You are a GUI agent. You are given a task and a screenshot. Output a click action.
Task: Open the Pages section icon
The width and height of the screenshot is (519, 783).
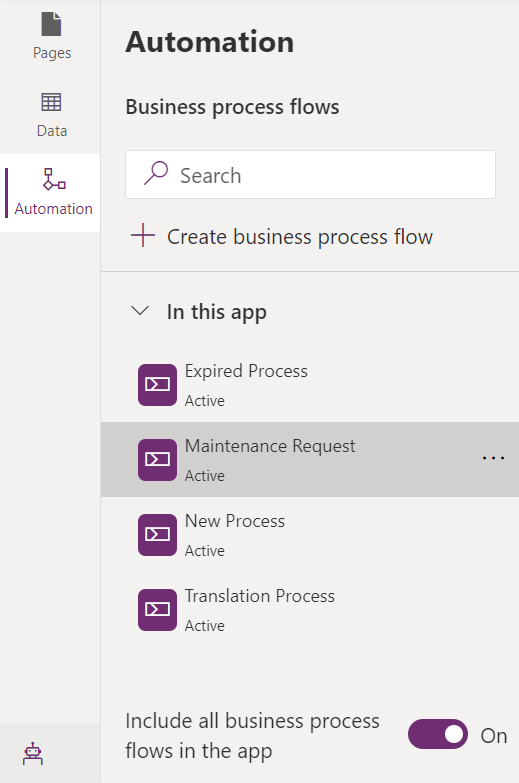[51, 24]
